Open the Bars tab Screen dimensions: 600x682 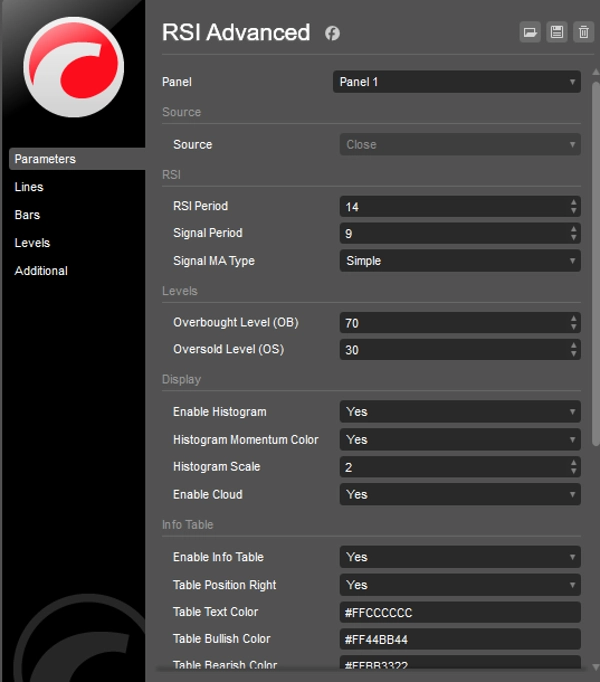tap(27, 215)
